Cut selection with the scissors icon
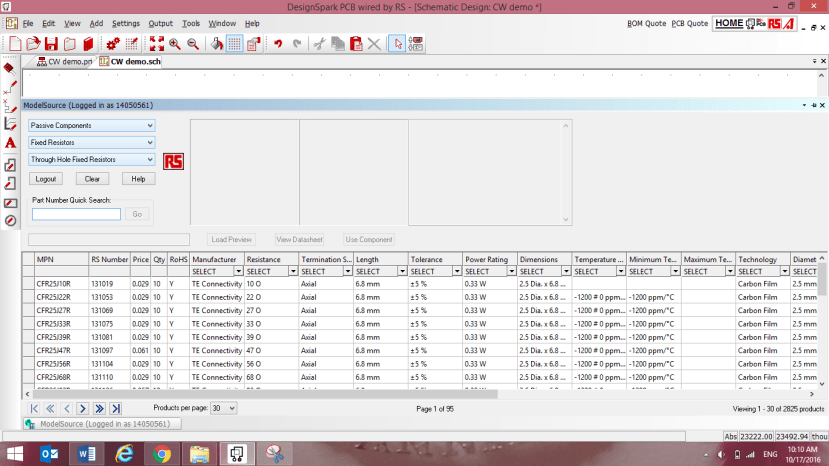The width and height of the screenshot is (829, 466). [319, 44]
